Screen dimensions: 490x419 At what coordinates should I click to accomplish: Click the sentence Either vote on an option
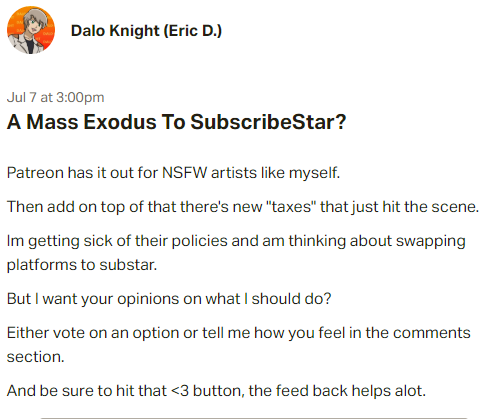(x=238, y=345)
